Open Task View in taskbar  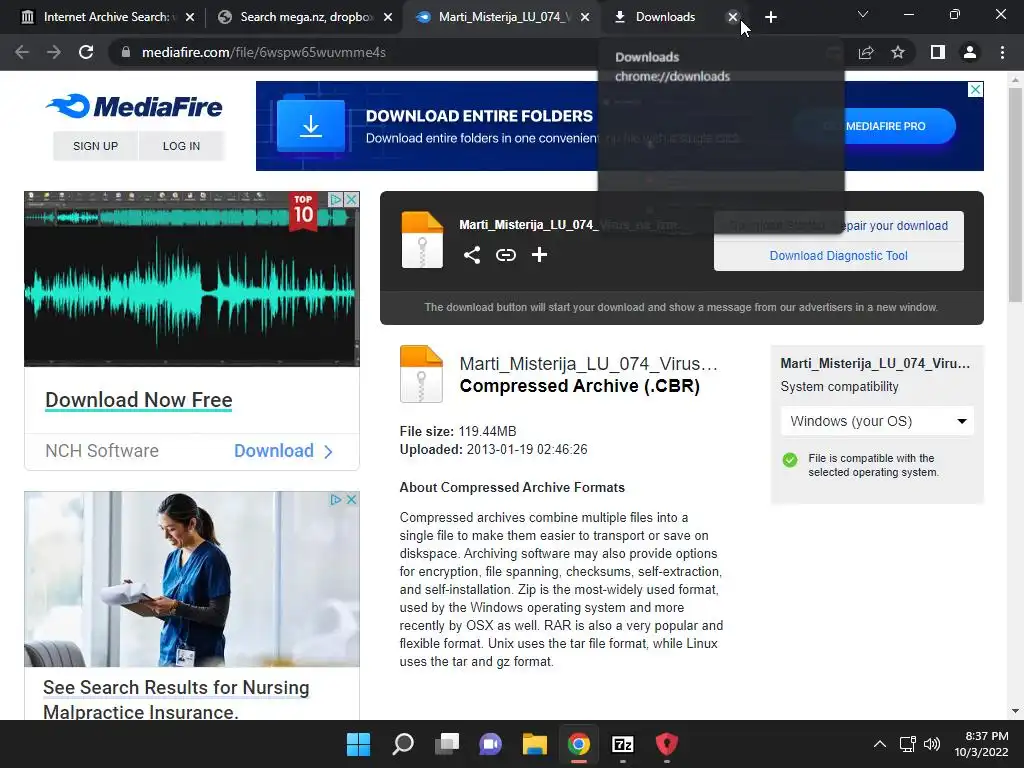(447, 744)
